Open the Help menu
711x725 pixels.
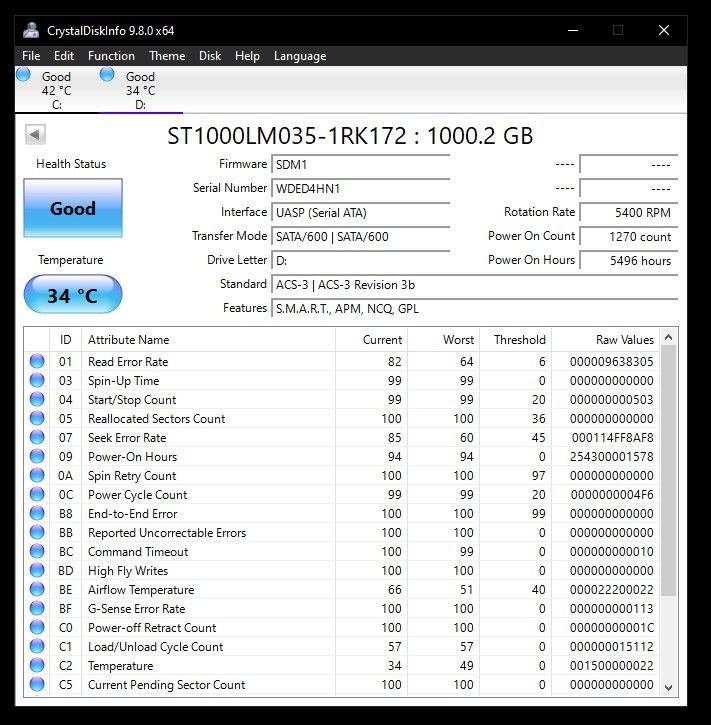(247, 56)
